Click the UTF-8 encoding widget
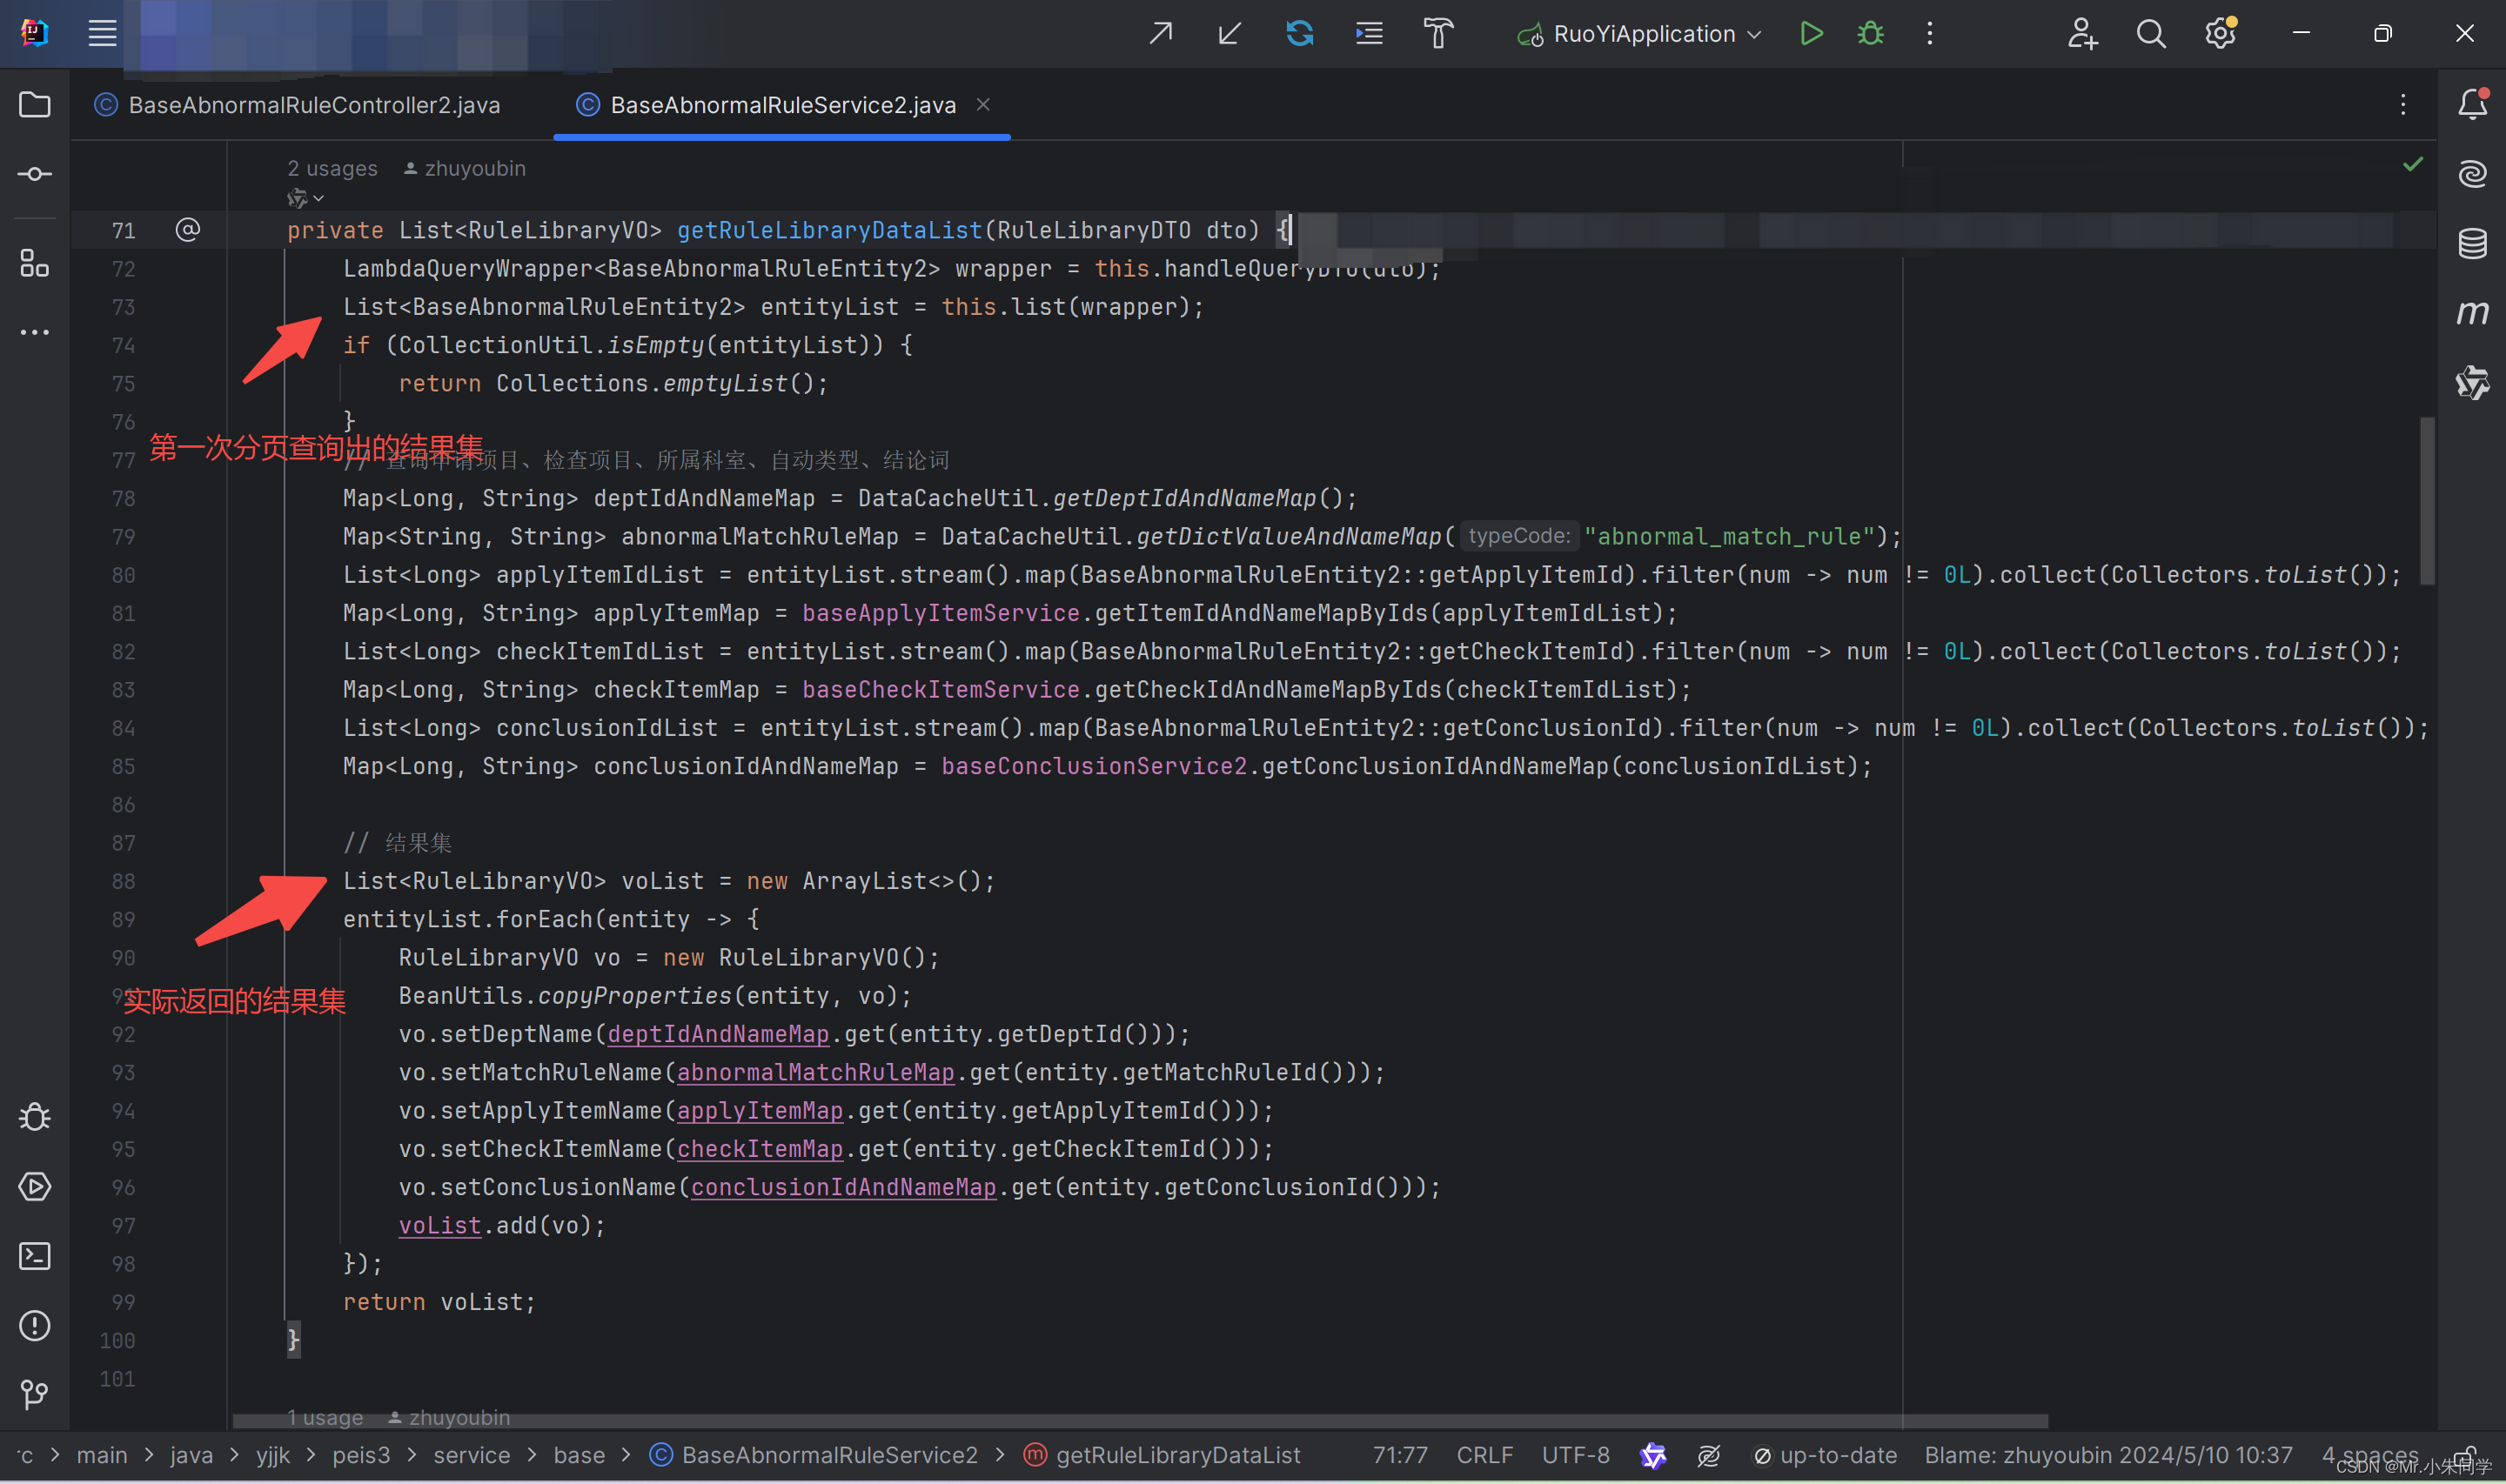This screenshot has height=1484, width=2506. pyautogui.click(x=1575, y=1455)
